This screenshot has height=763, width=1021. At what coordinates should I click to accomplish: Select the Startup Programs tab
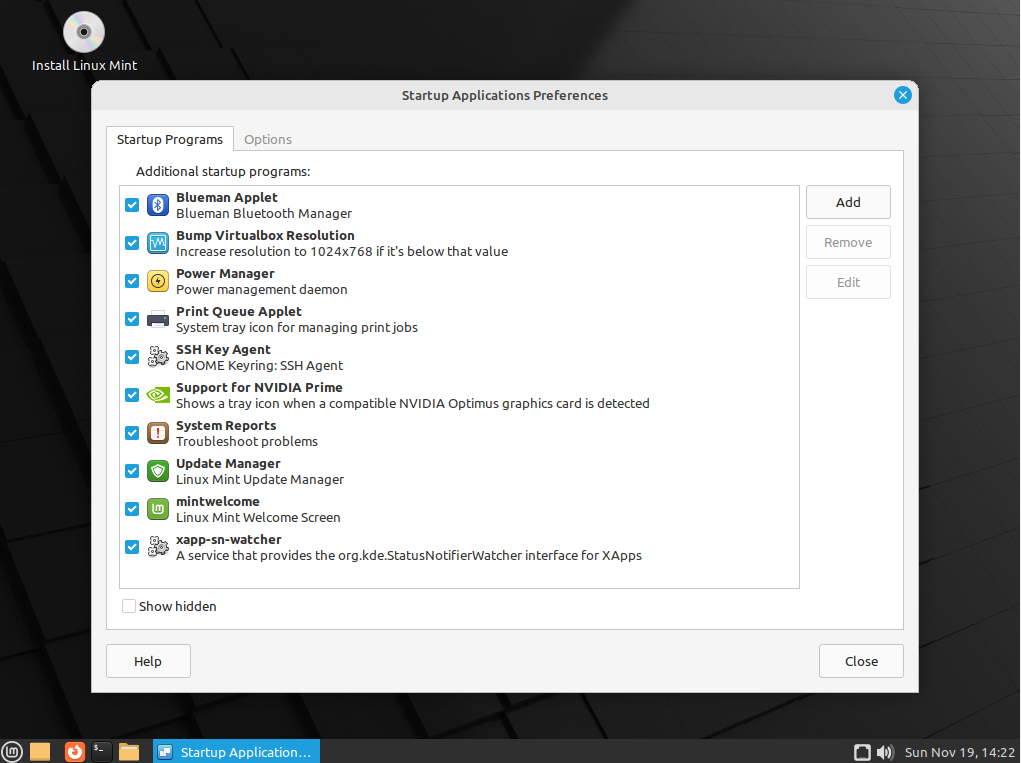click(x=170, y=139)
